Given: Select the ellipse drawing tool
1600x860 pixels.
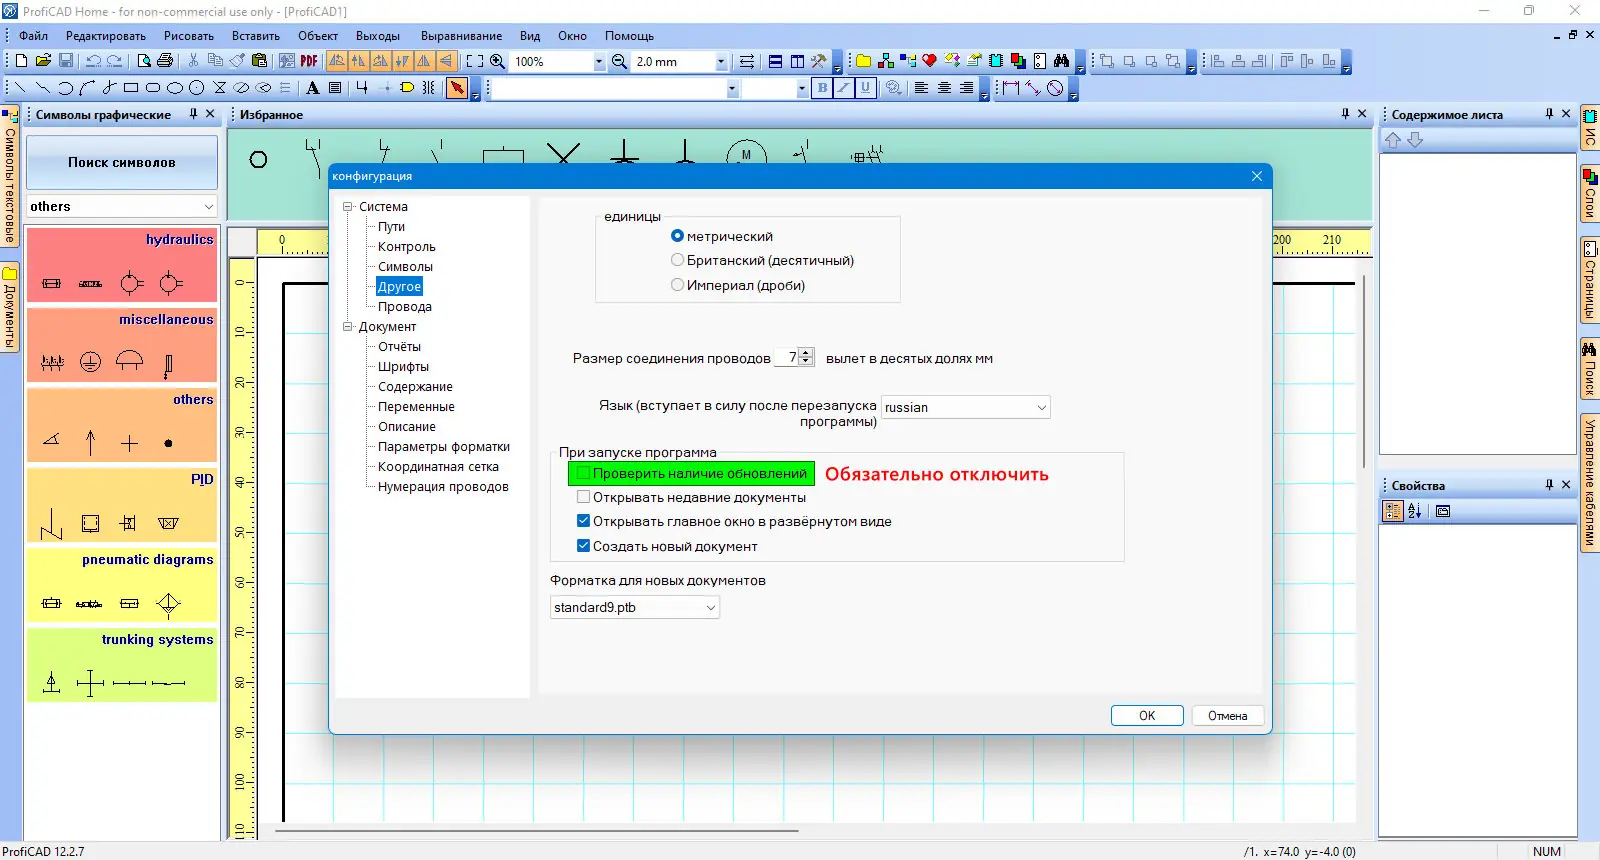Looking at the screenshot, I should coord(175,88).
